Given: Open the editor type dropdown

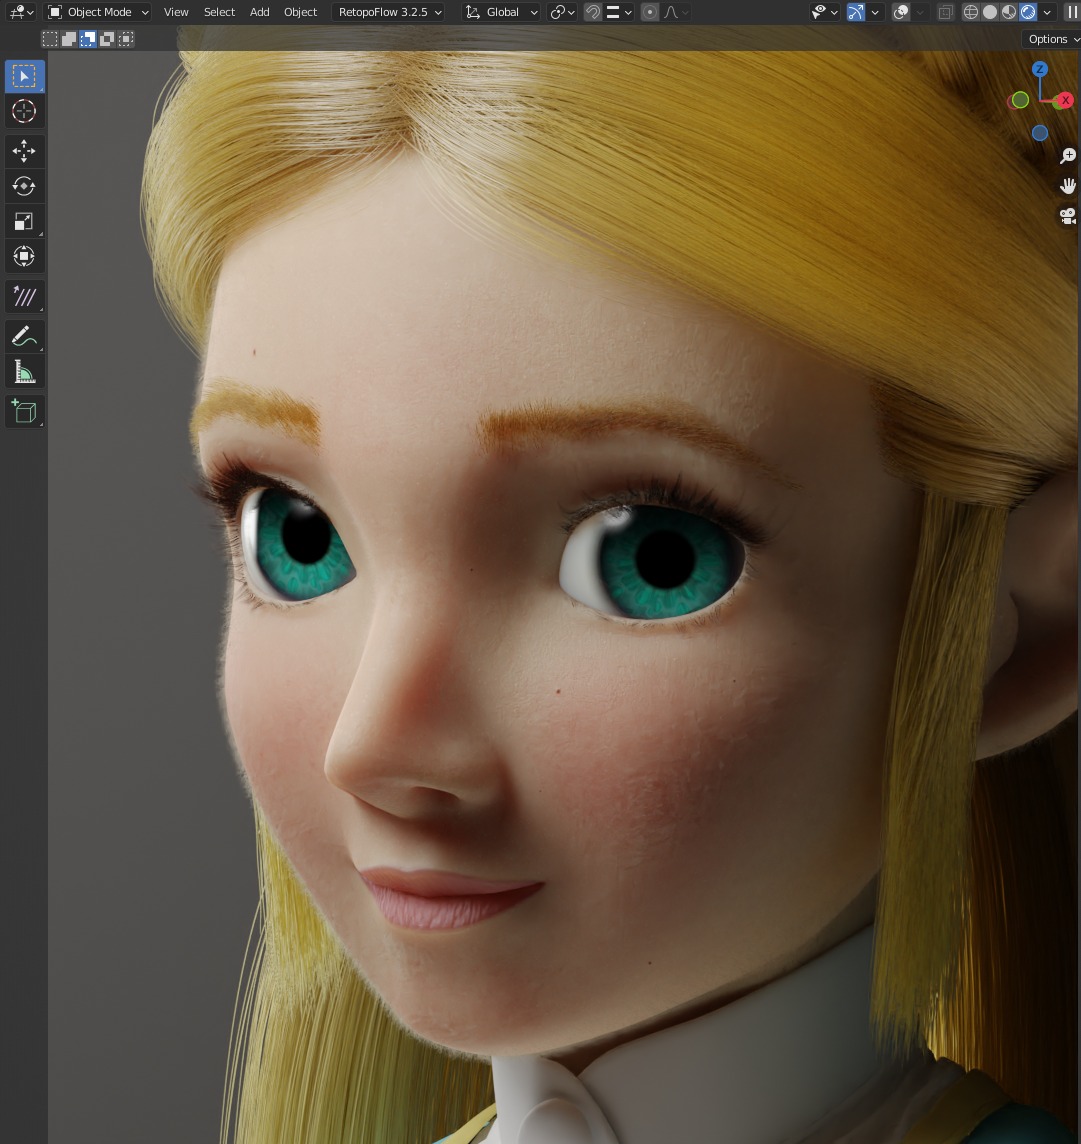Looking at the screenshot, I should pyautogui.click(x=21, y=12).
